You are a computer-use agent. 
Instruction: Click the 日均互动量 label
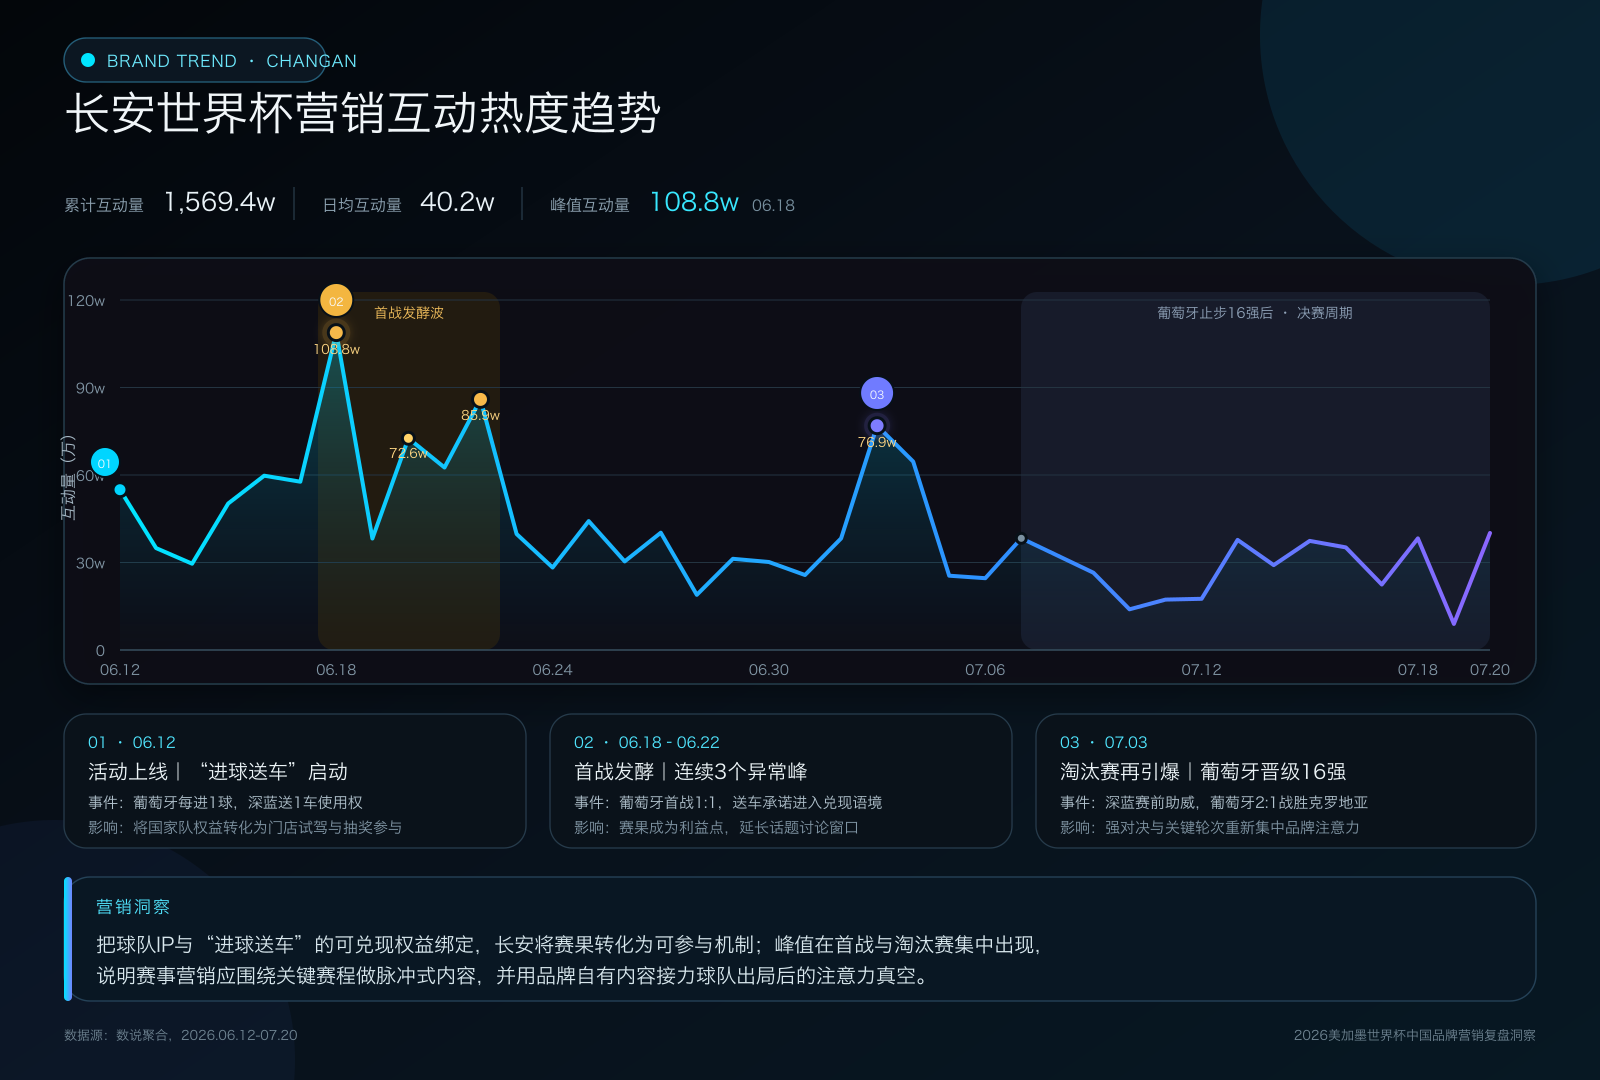(x=362, y=205)
